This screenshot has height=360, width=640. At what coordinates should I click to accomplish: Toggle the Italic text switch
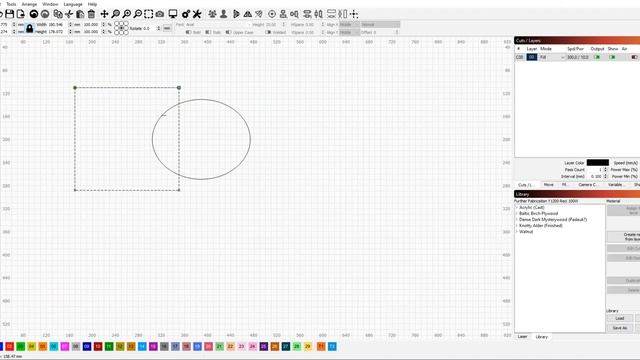point(208,32)
